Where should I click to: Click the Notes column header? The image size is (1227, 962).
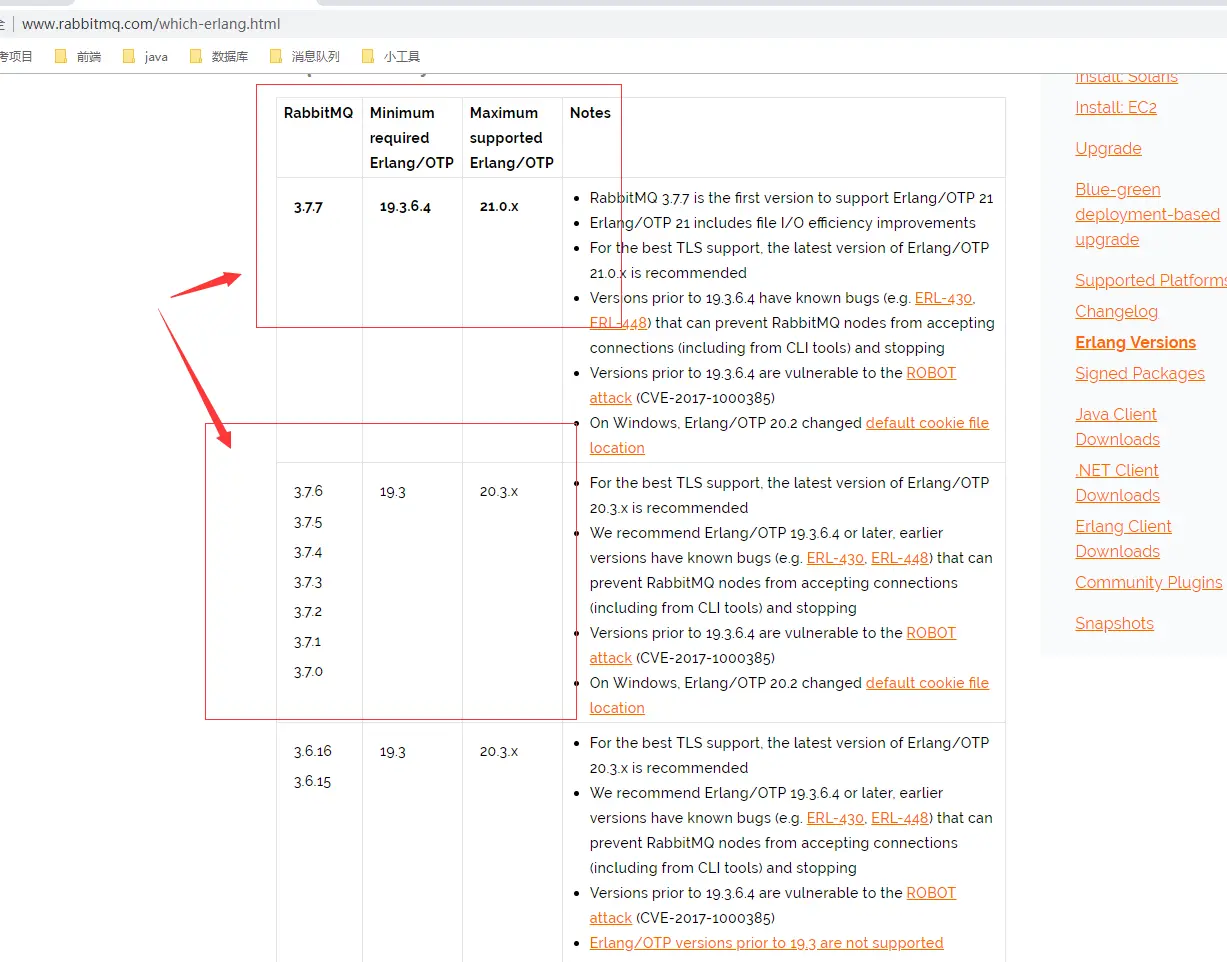click(x=590, y=113)
